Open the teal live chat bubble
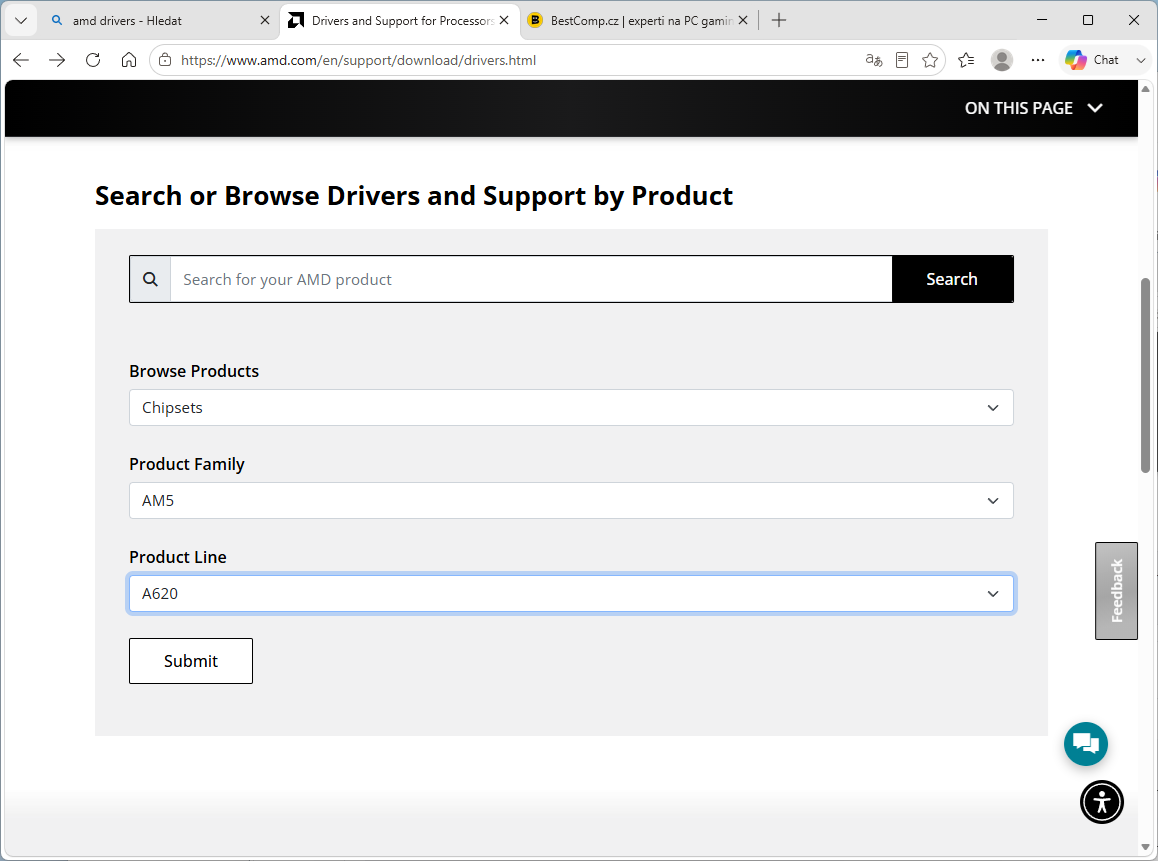The image size is (1158, 861). coord(1086,744)
